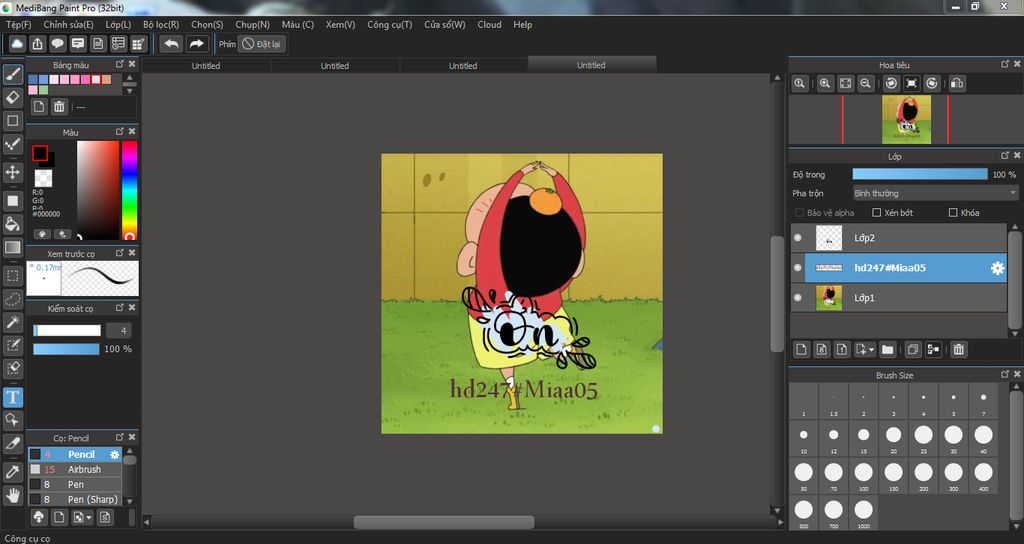The image size is (1024, 544).
Task: Select the Lasso selection tool
Action: tap(12, 299)
